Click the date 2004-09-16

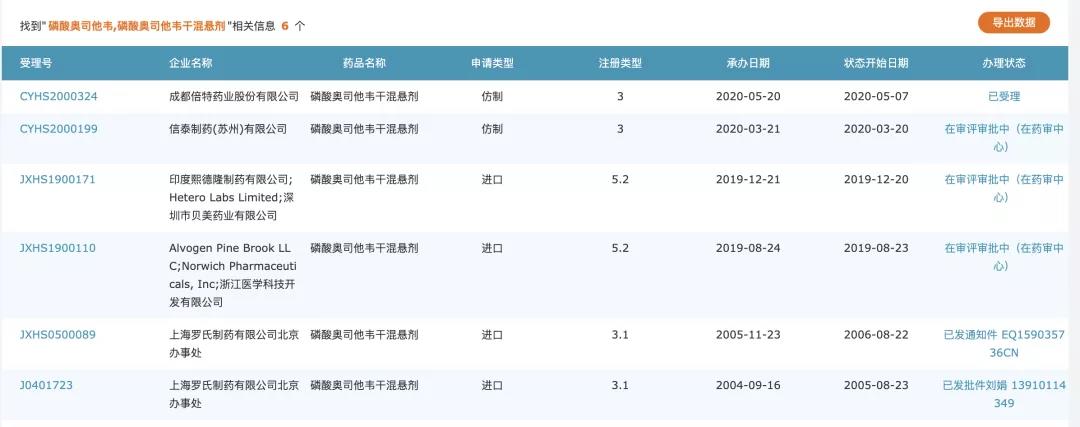748,385
